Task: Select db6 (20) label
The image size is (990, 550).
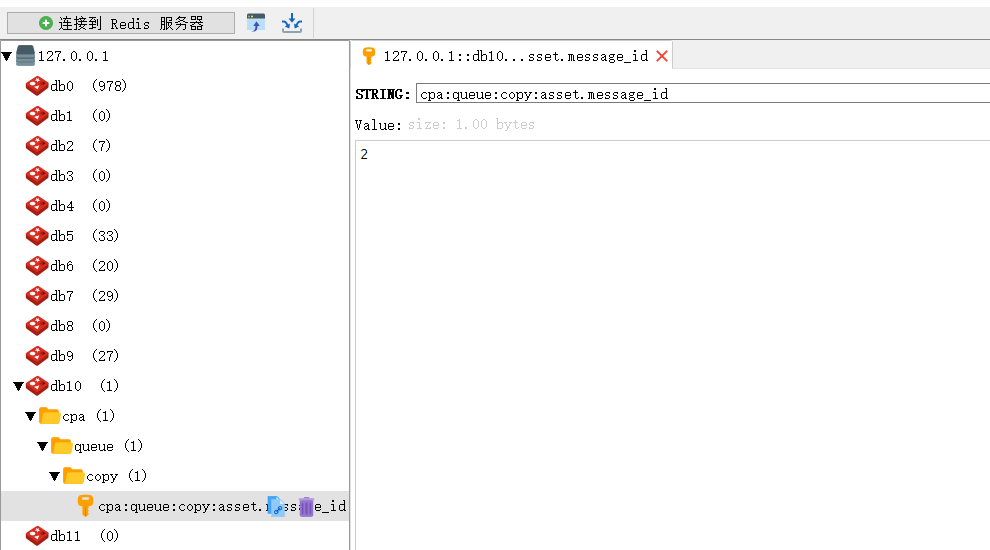Action: click(x=85, y=266)
